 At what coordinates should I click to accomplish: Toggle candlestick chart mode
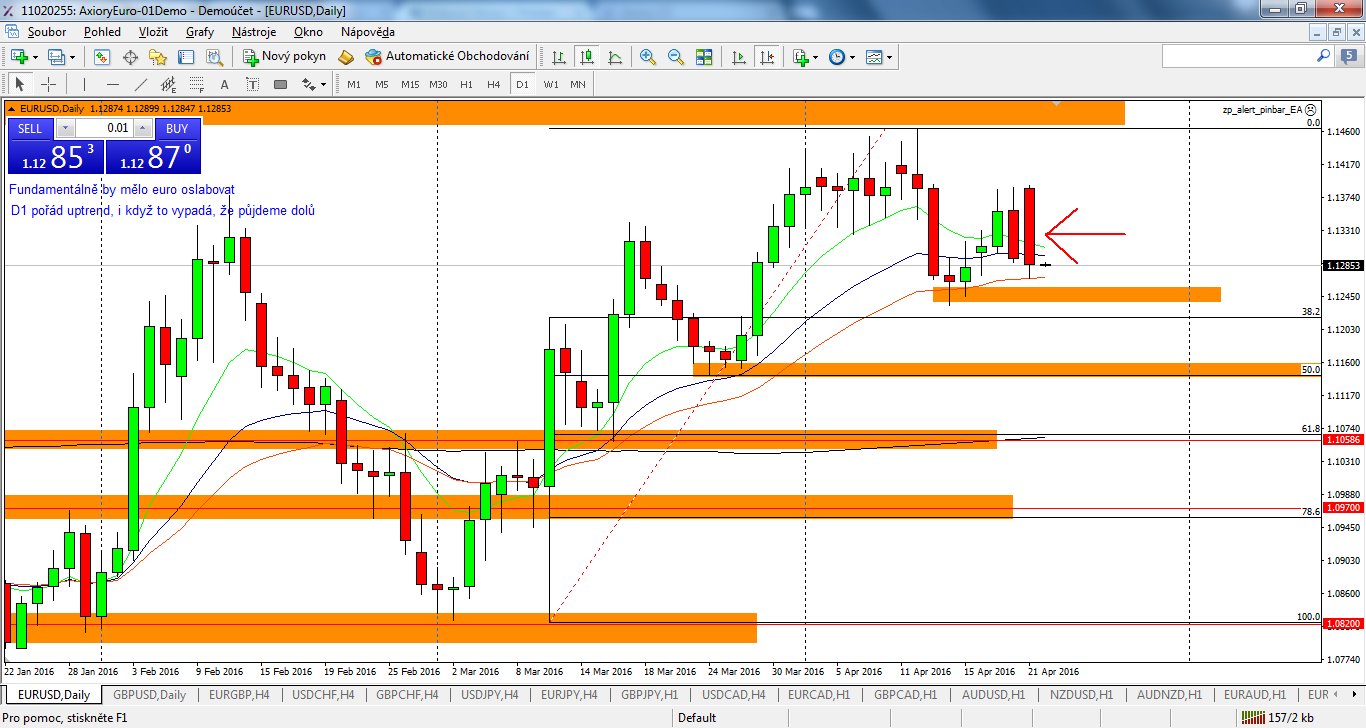click(x=587, y=57)
